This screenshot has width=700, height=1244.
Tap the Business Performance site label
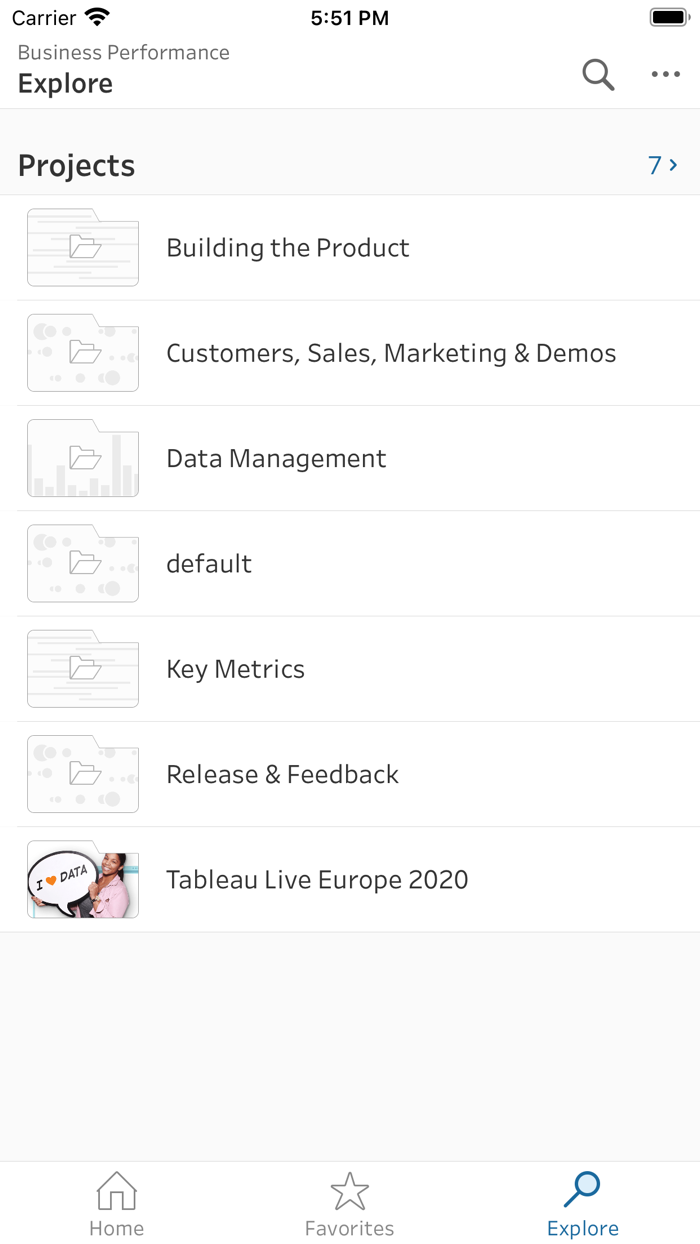tap(124, 52)
